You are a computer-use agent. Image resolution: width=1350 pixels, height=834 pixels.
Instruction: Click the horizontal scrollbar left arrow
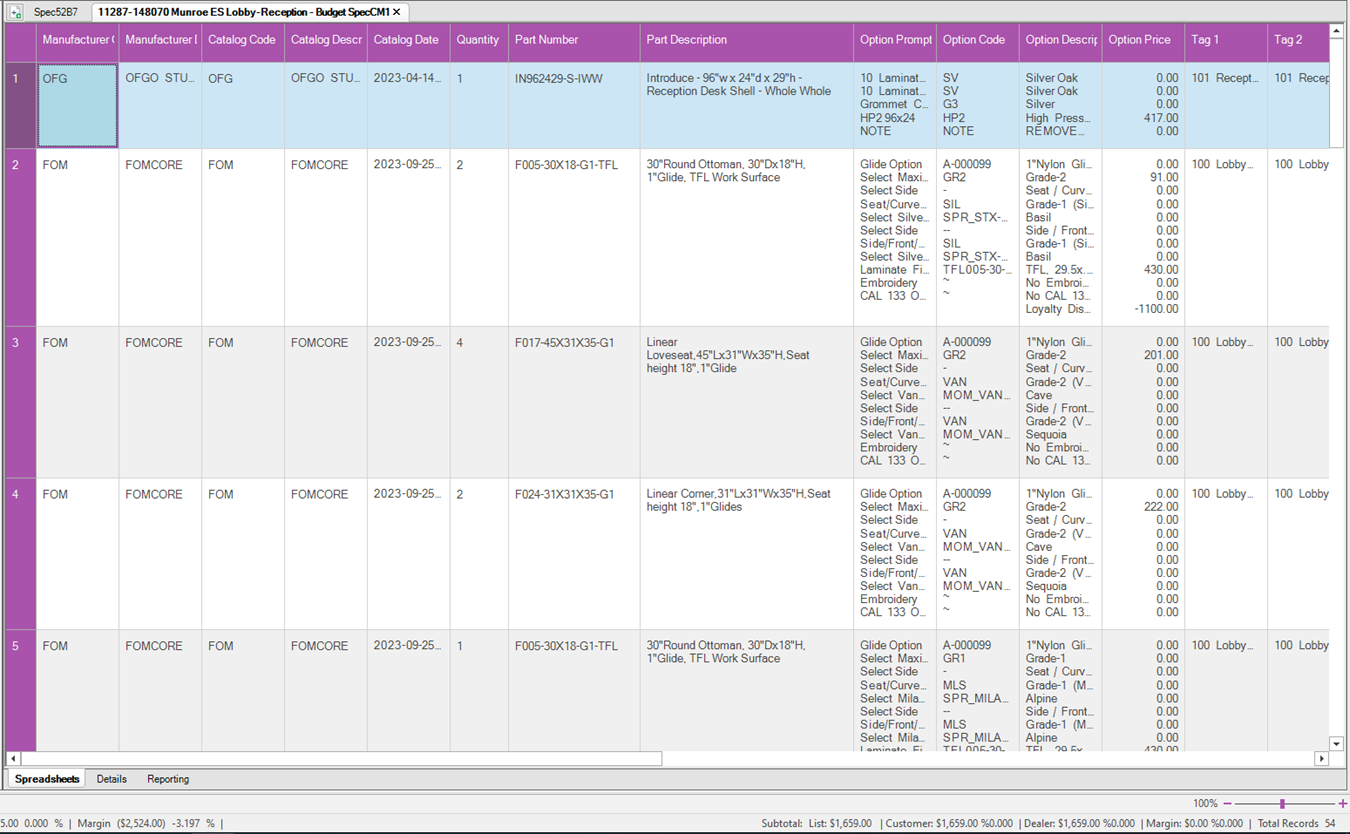coord(13,759)
